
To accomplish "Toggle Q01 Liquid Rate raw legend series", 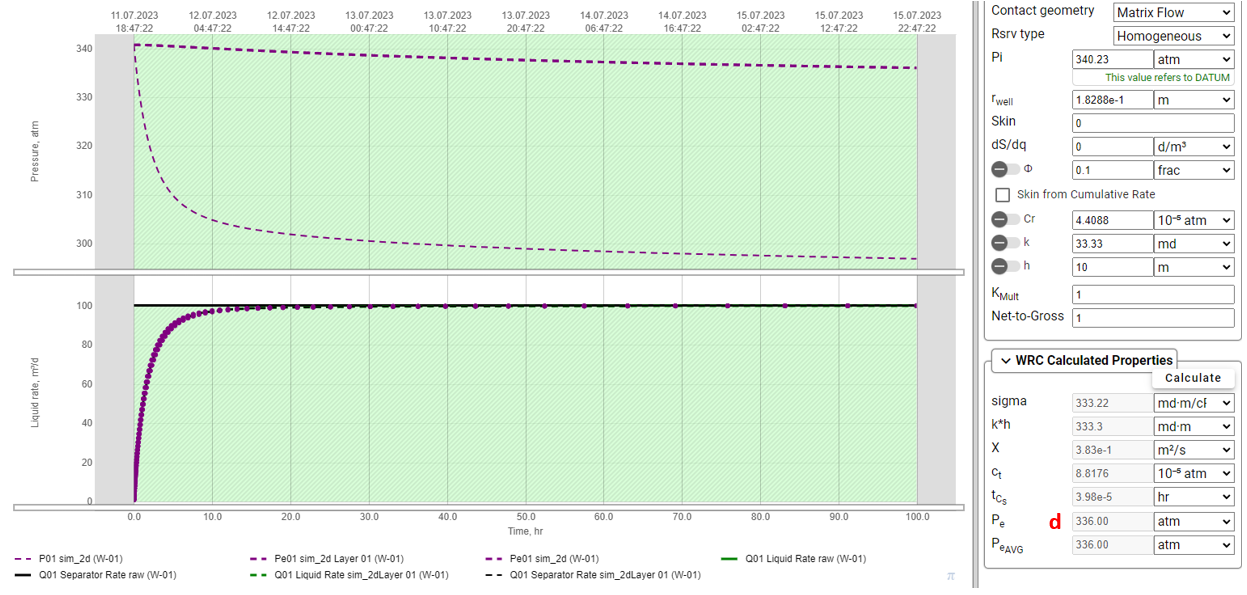I will [793, 559].
